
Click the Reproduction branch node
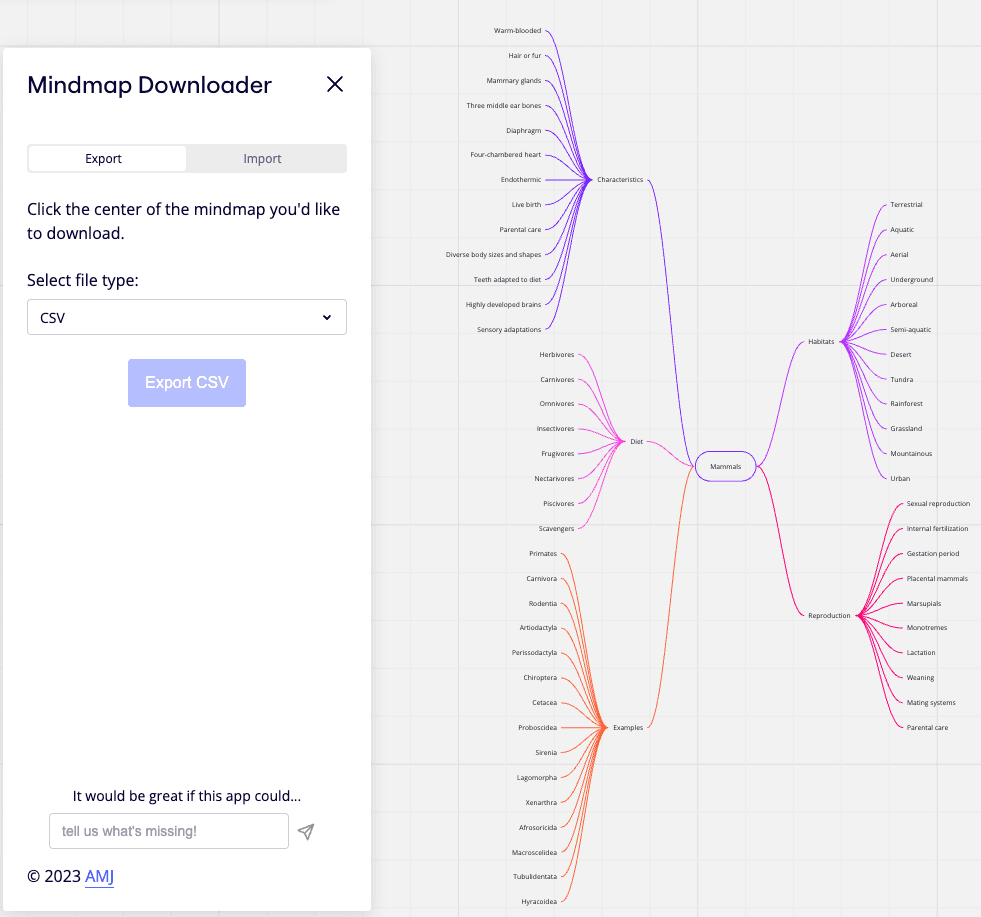827,615
